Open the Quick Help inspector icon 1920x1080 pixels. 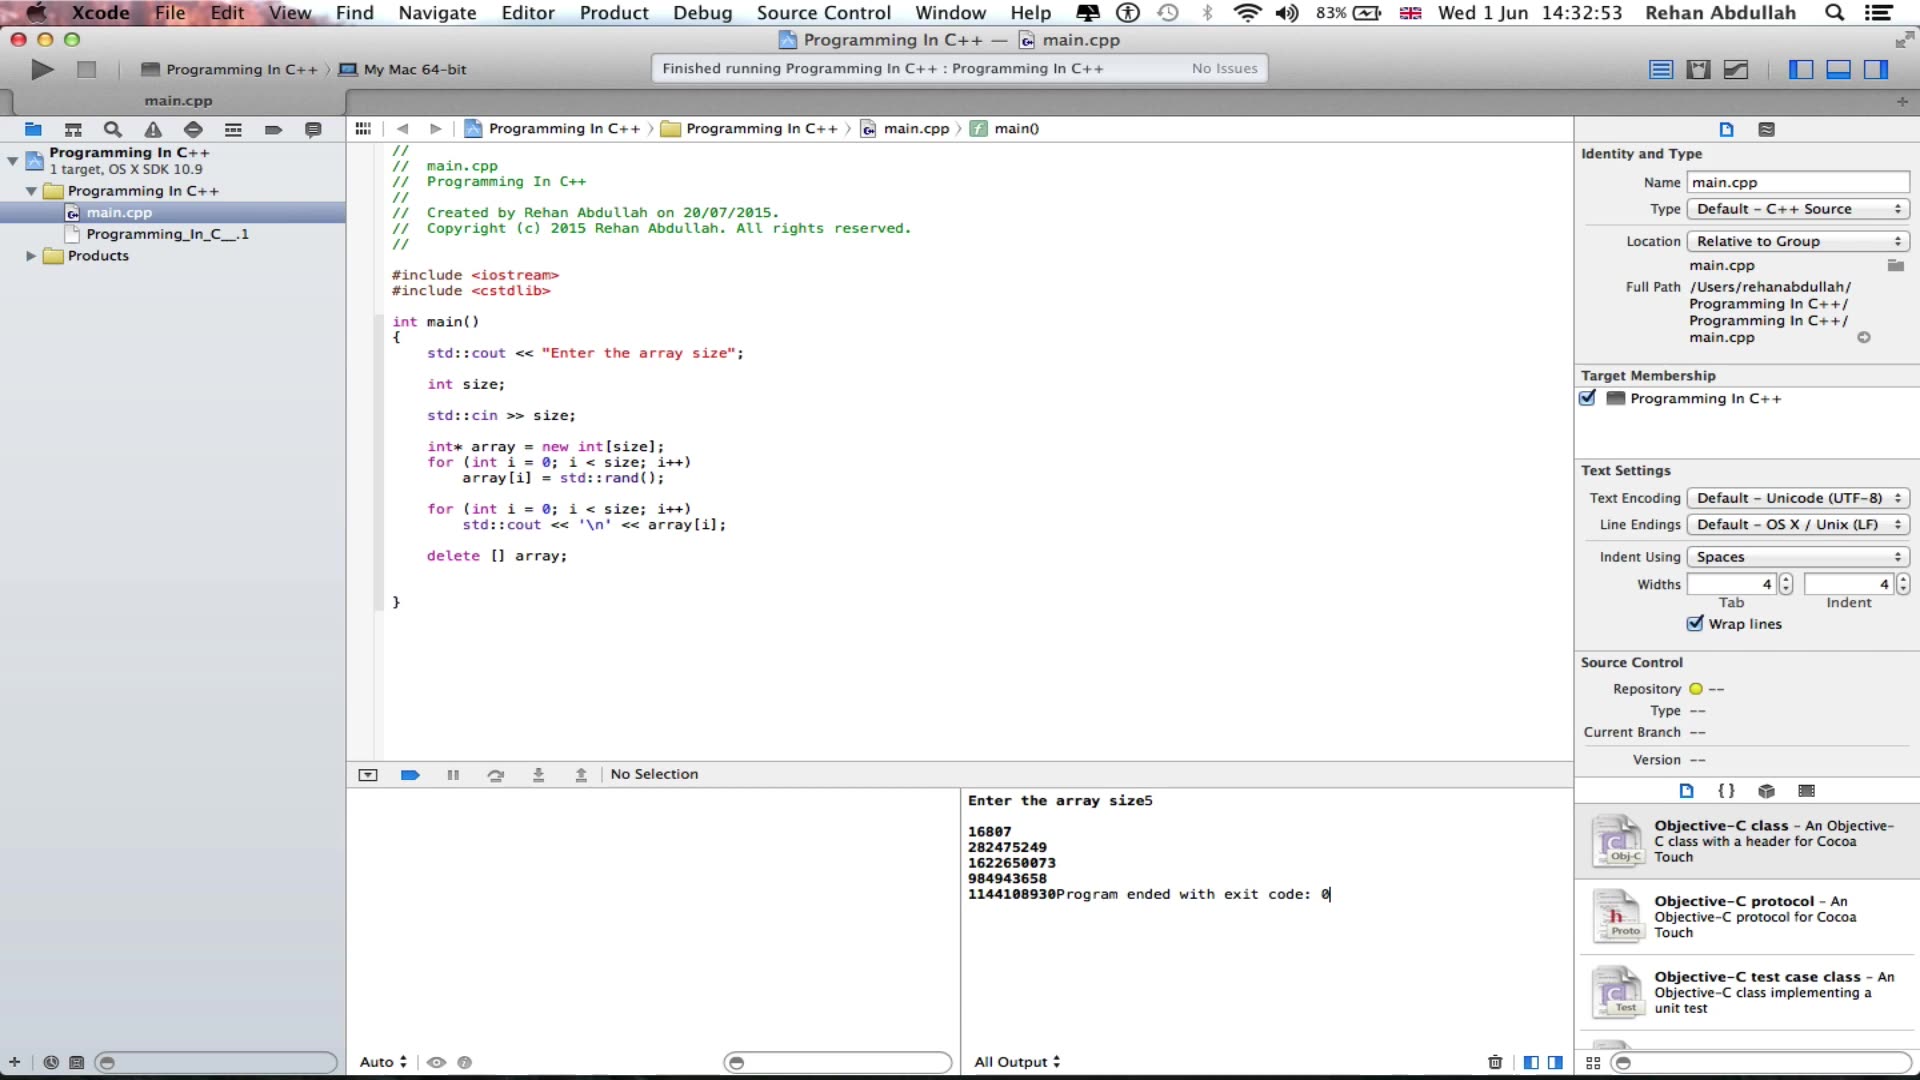(1767, 129)
